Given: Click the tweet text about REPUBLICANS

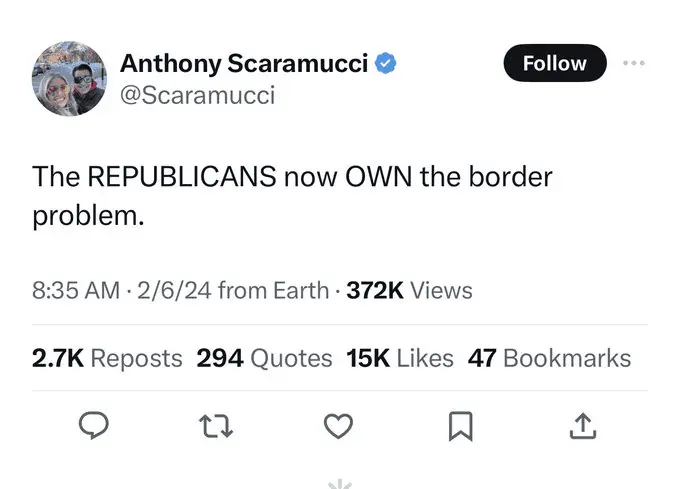Looking at the screenshot, I should pyautogui.click(x=292, y=195).
